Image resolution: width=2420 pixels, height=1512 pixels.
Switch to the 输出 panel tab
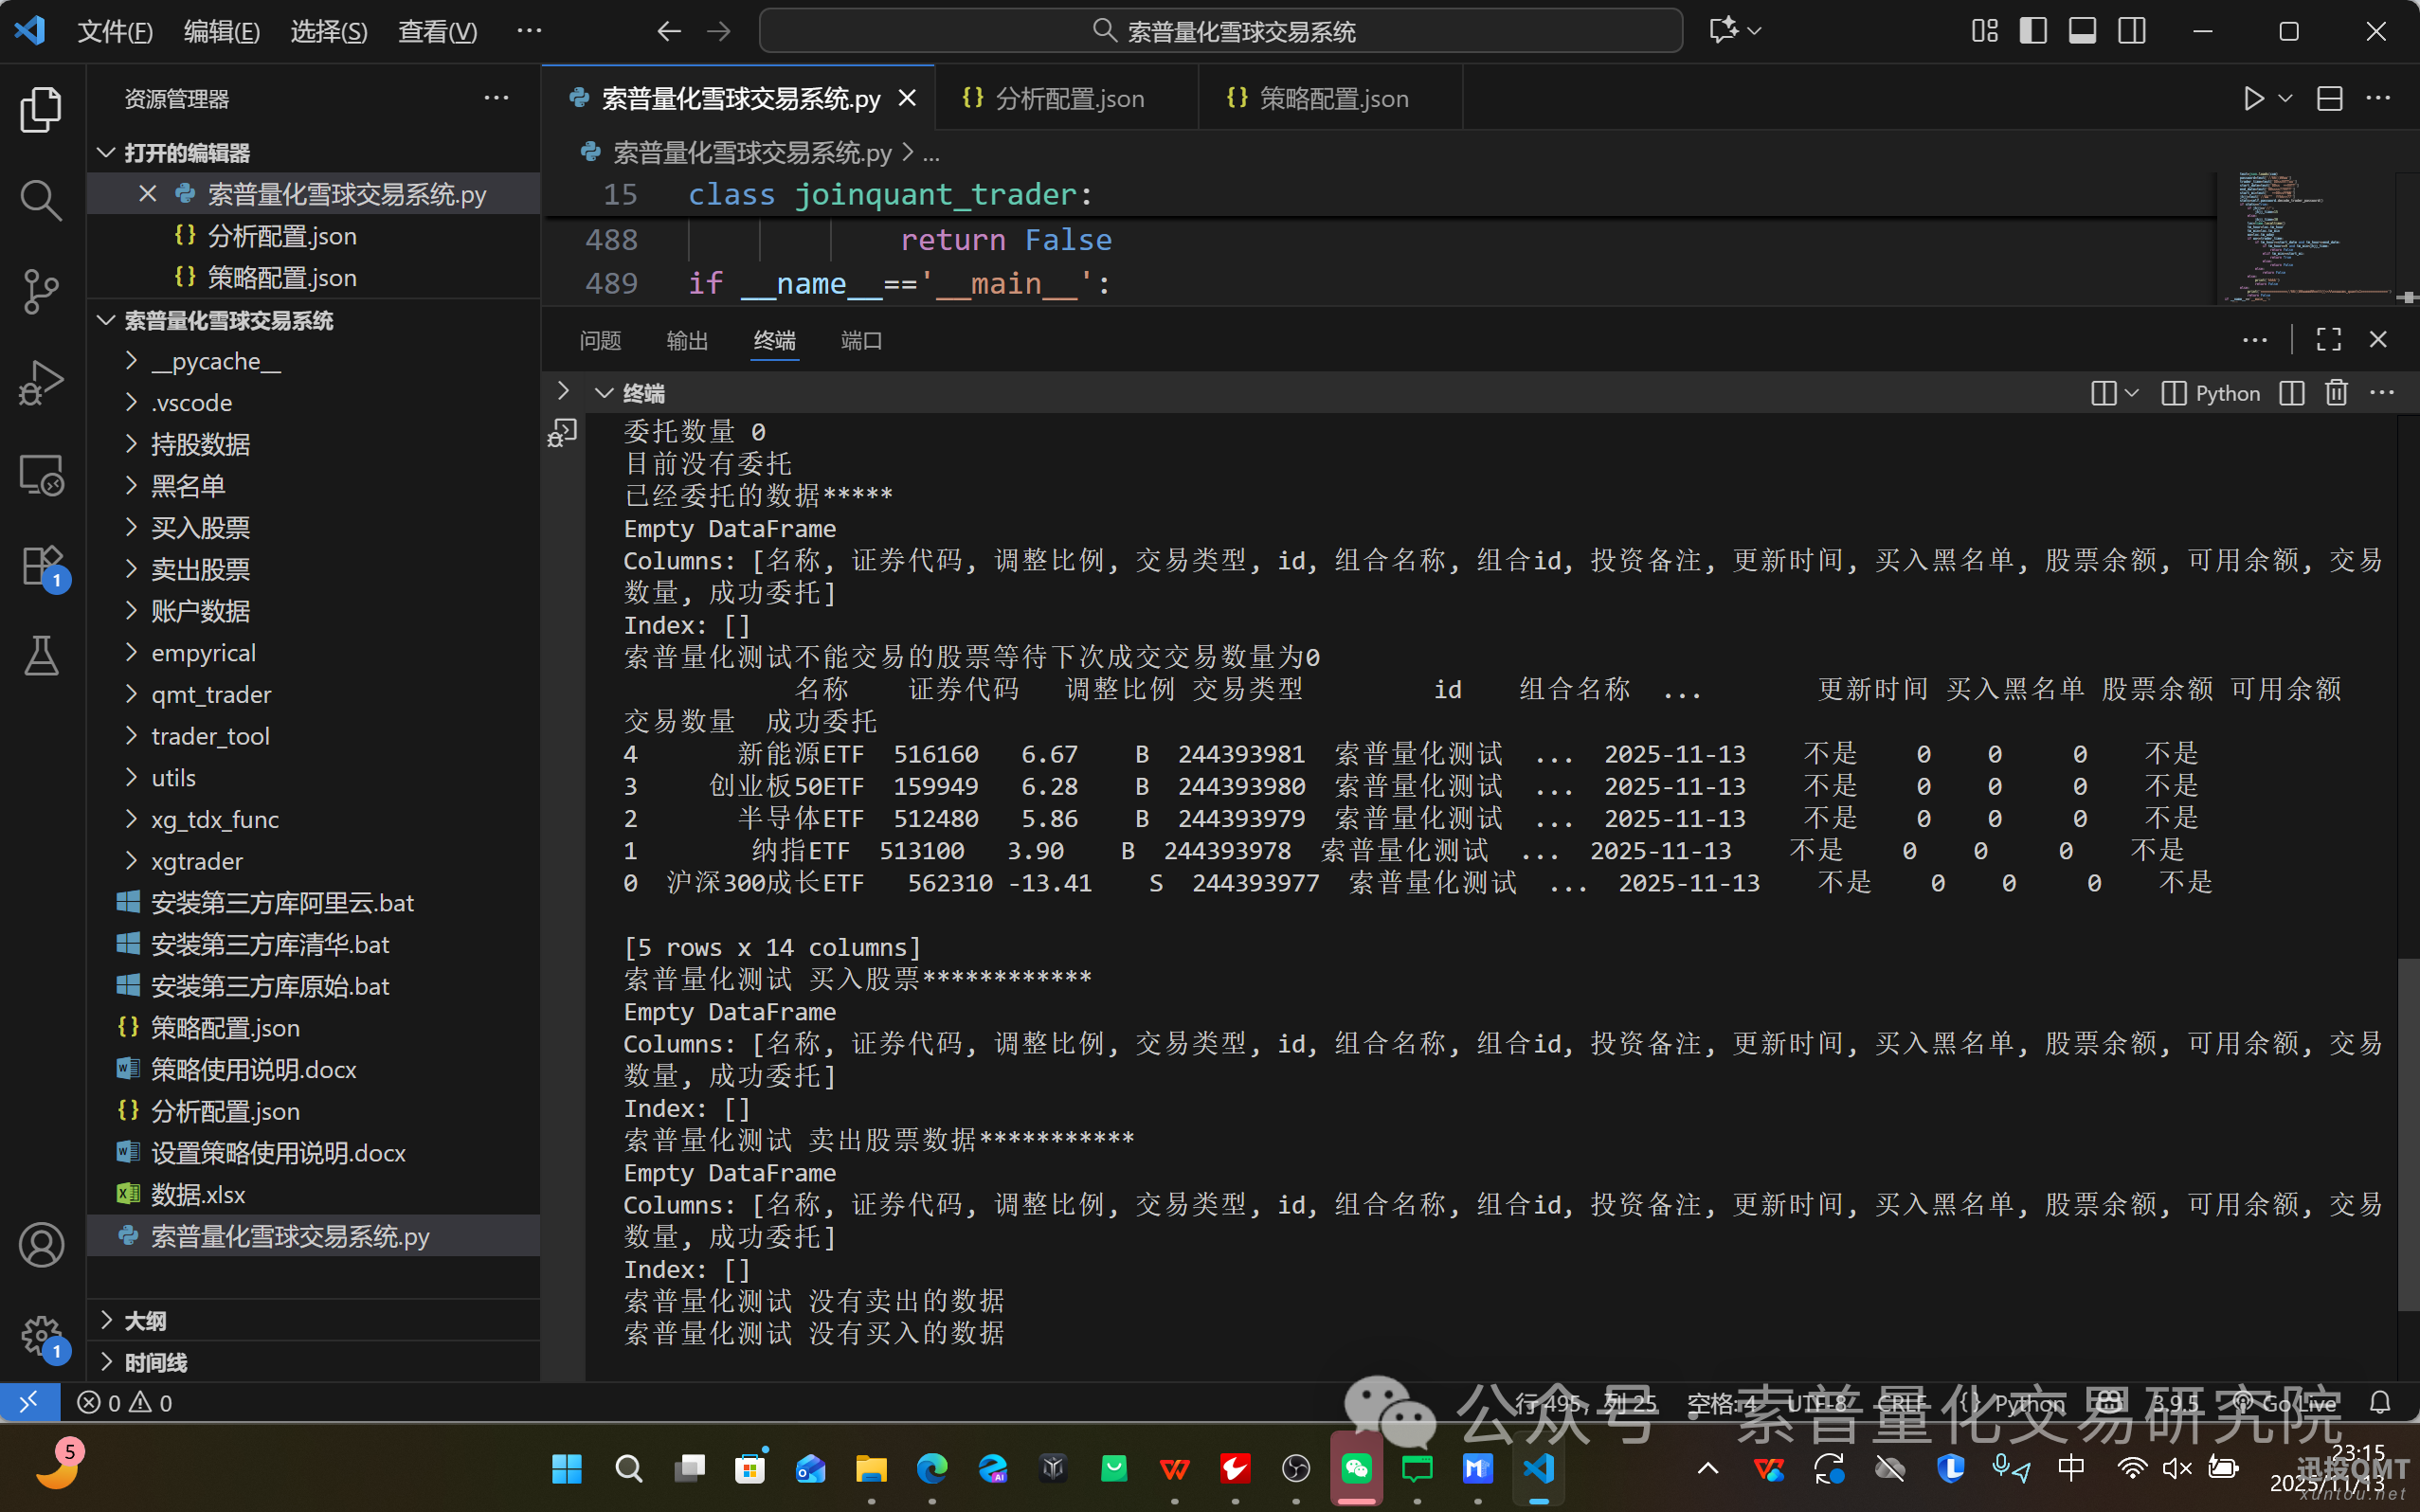(686, 340)
